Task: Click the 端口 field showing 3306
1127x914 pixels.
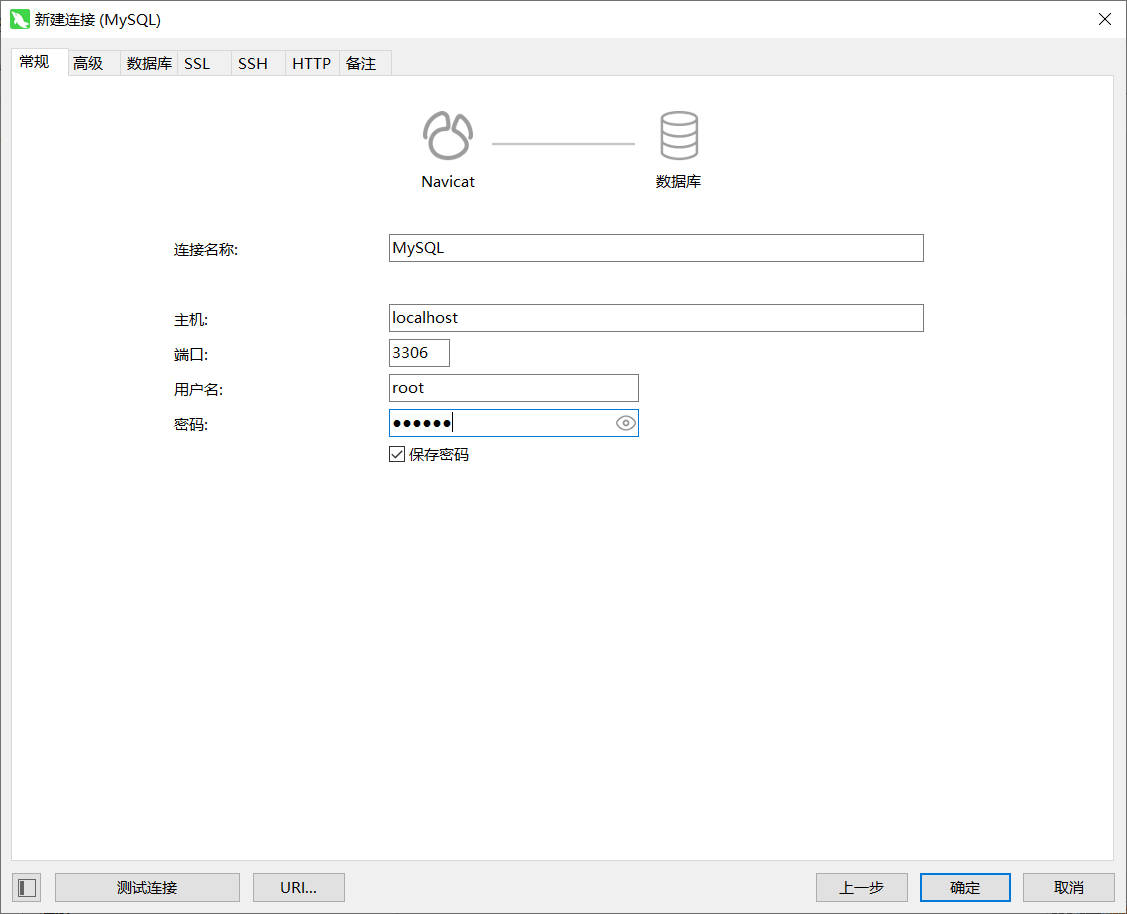Action: [x=419, y=353]
